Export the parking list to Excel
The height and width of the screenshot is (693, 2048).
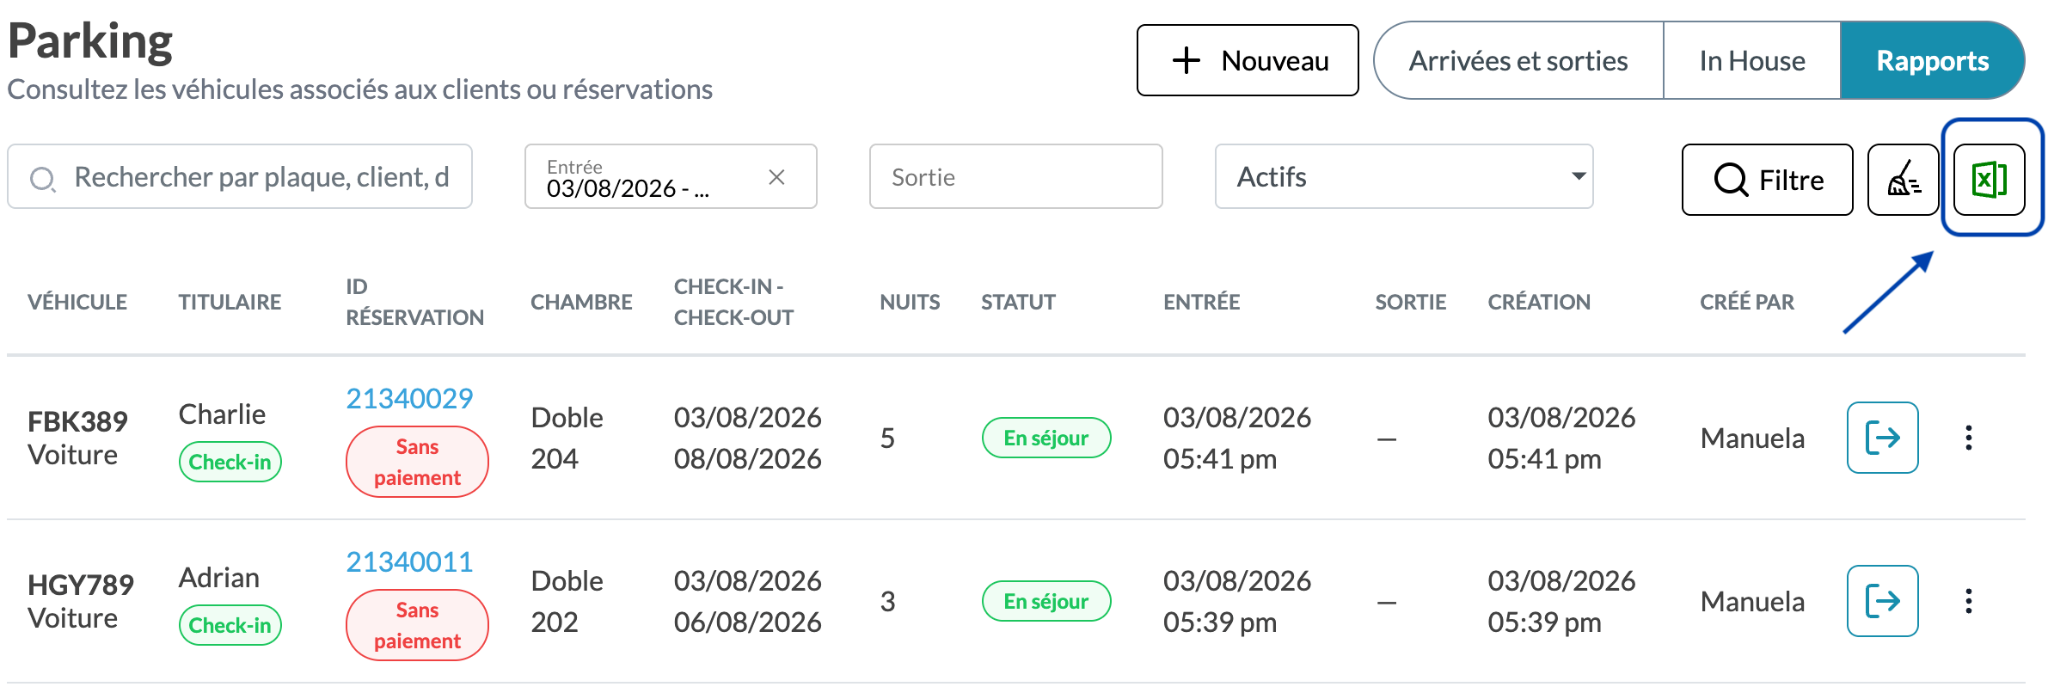click(x=1989, y=180)
